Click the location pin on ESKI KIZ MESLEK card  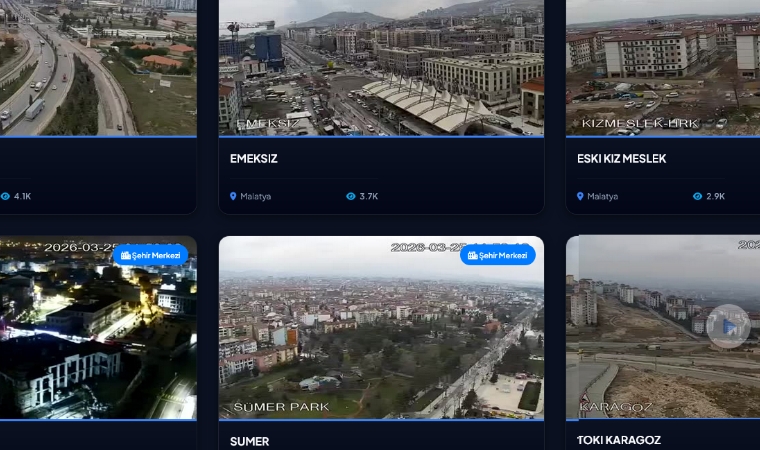(580, 196)
